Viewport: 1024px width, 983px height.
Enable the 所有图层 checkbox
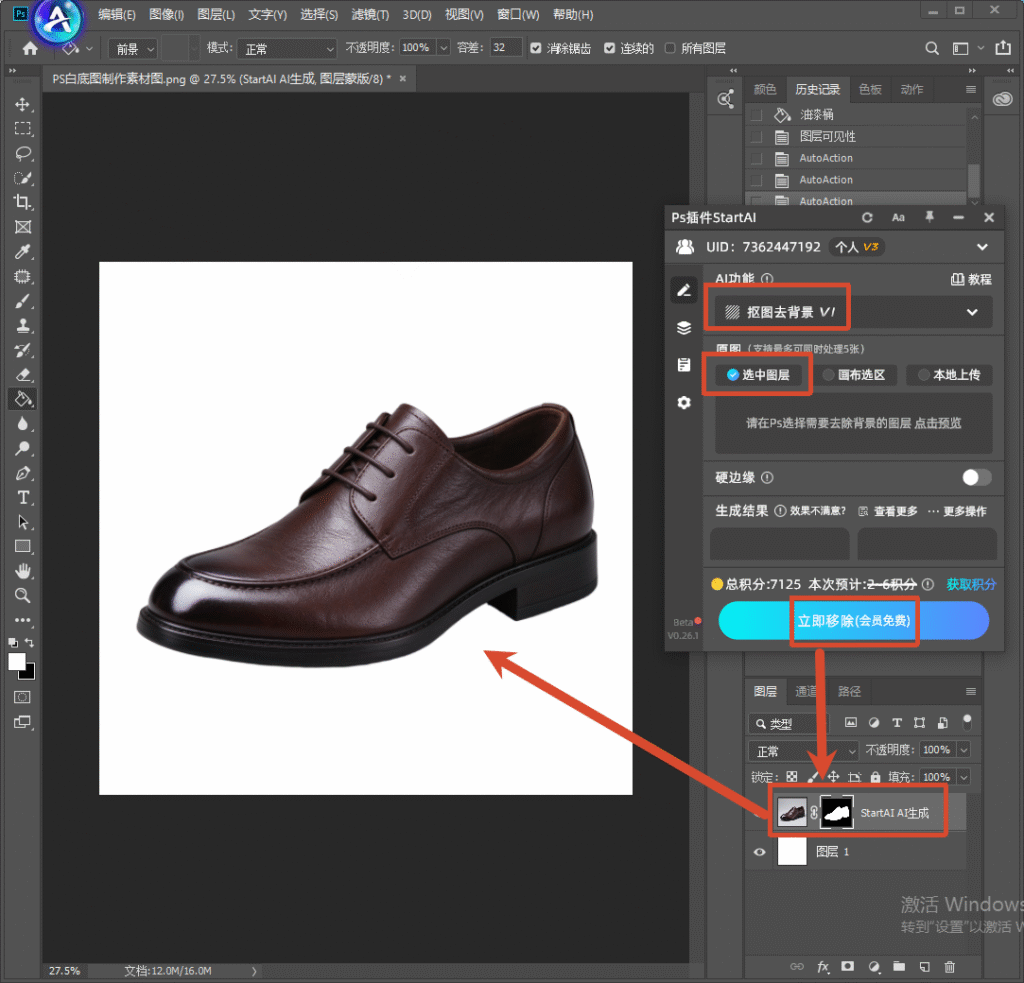(x=669, y=48)
